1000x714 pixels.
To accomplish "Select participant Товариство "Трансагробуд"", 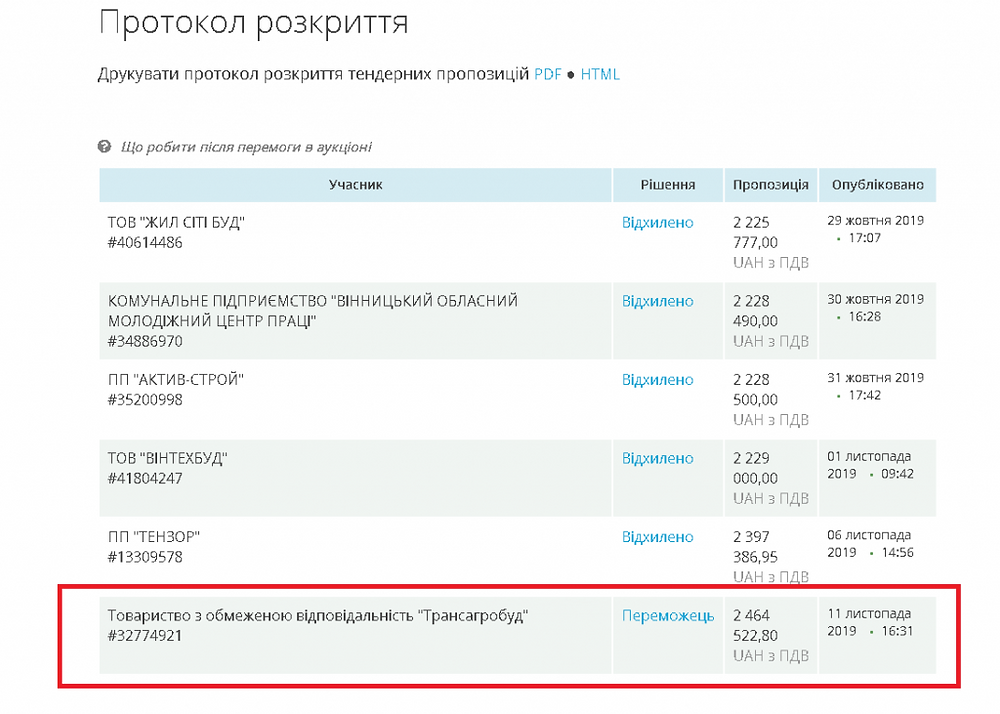I will (318, 616).
